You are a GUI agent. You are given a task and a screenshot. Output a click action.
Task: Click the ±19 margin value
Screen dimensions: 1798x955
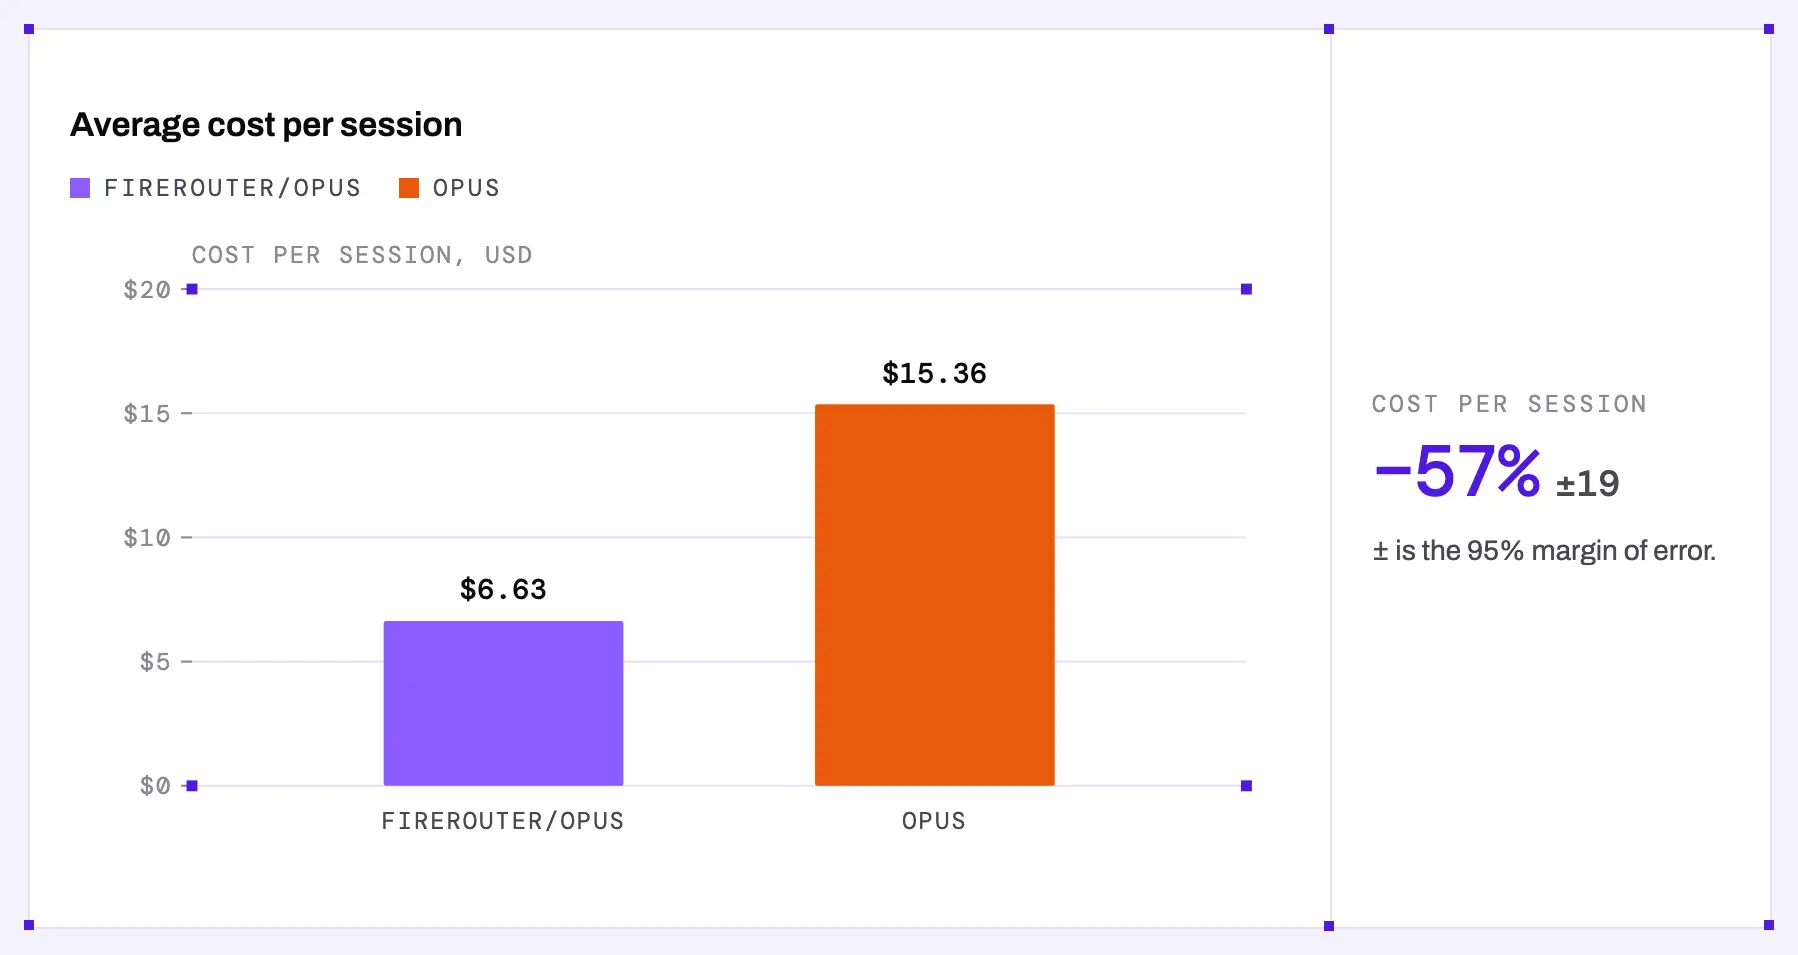(x=1587, y=484)
